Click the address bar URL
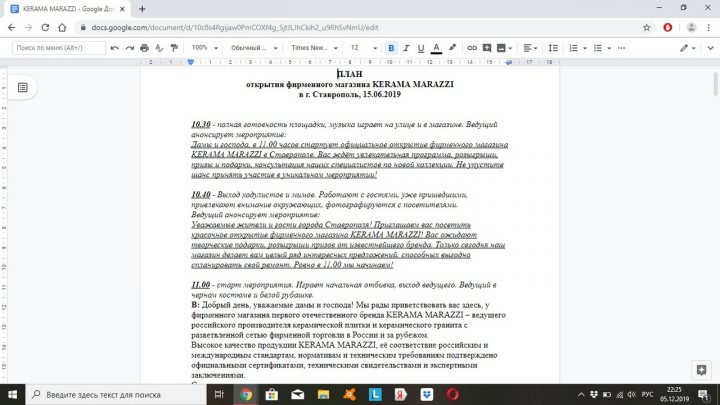 [x=235, y=28]
